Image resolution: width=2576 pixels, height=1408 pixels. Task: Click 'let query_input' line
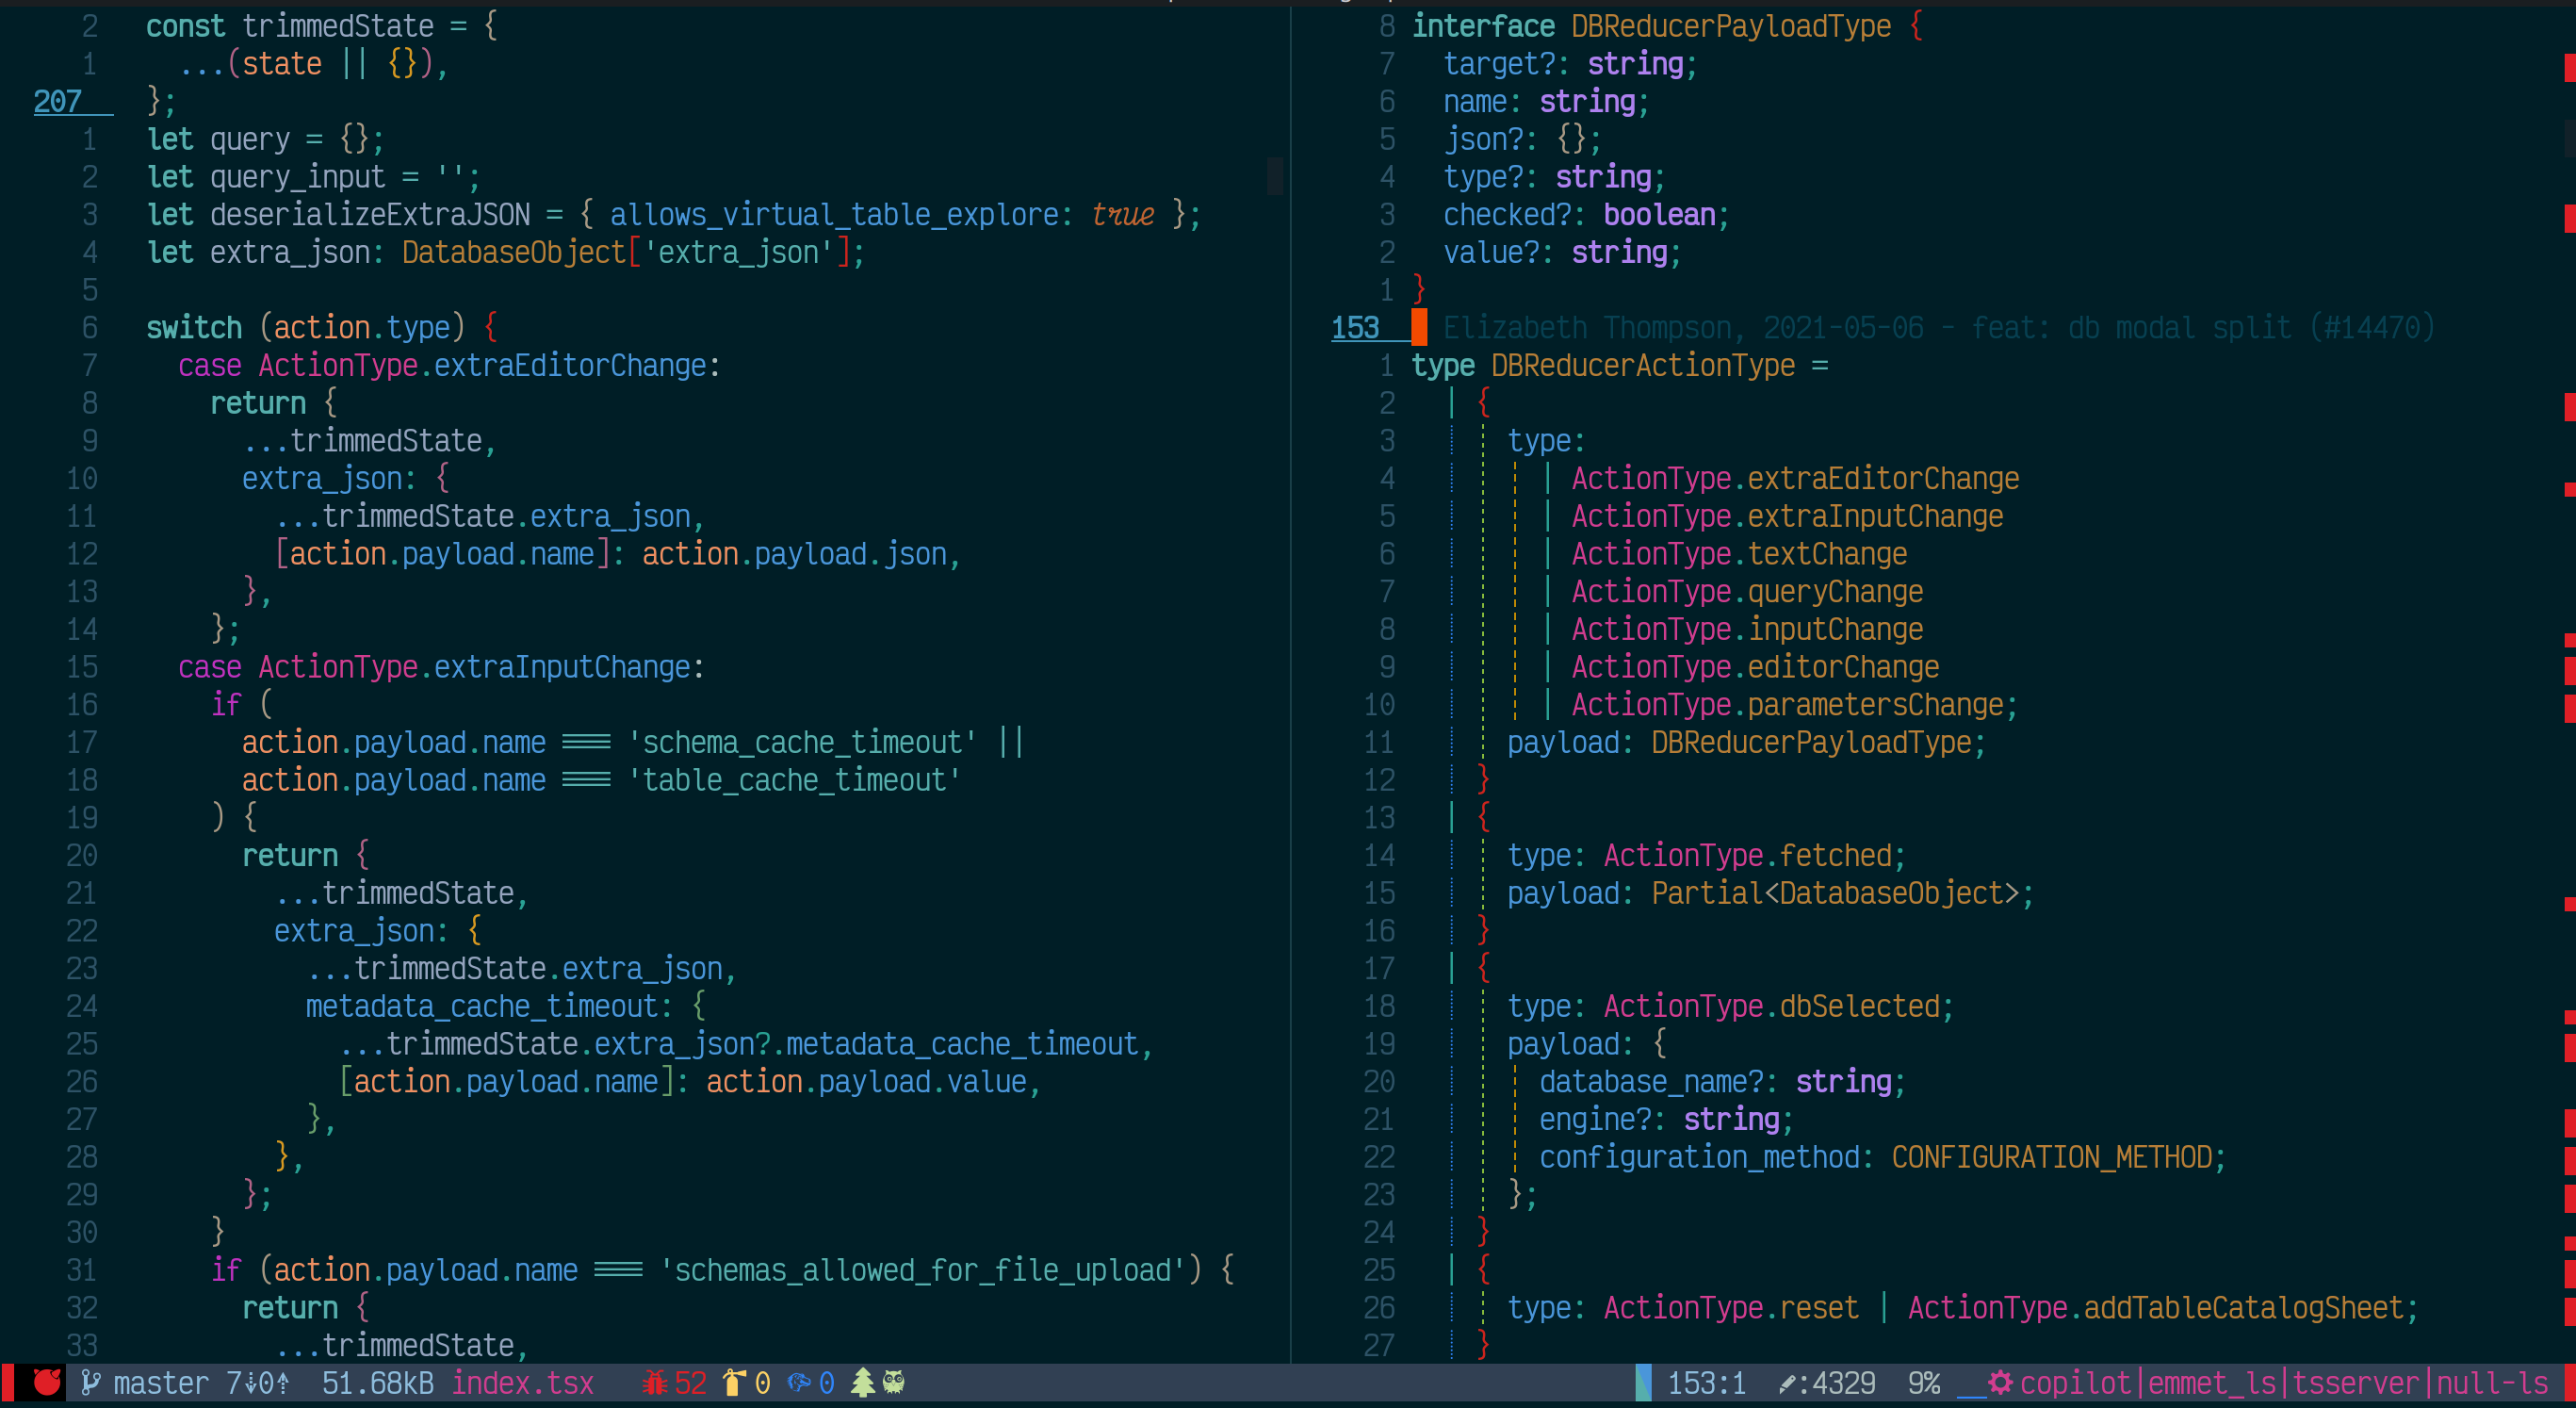click(x=314, y=177)
